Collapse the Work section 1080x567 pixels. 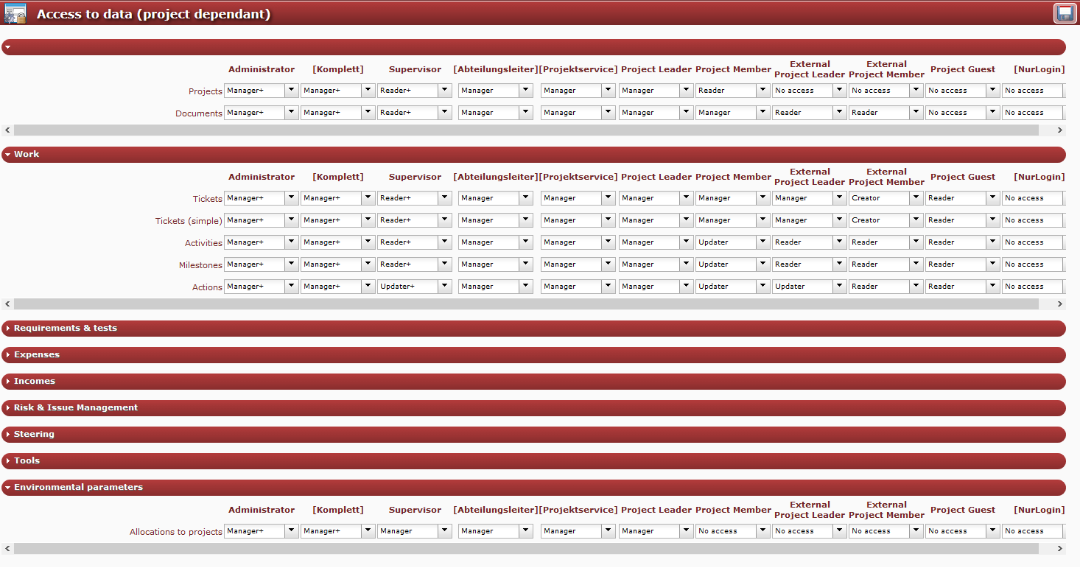pos(27,155)
